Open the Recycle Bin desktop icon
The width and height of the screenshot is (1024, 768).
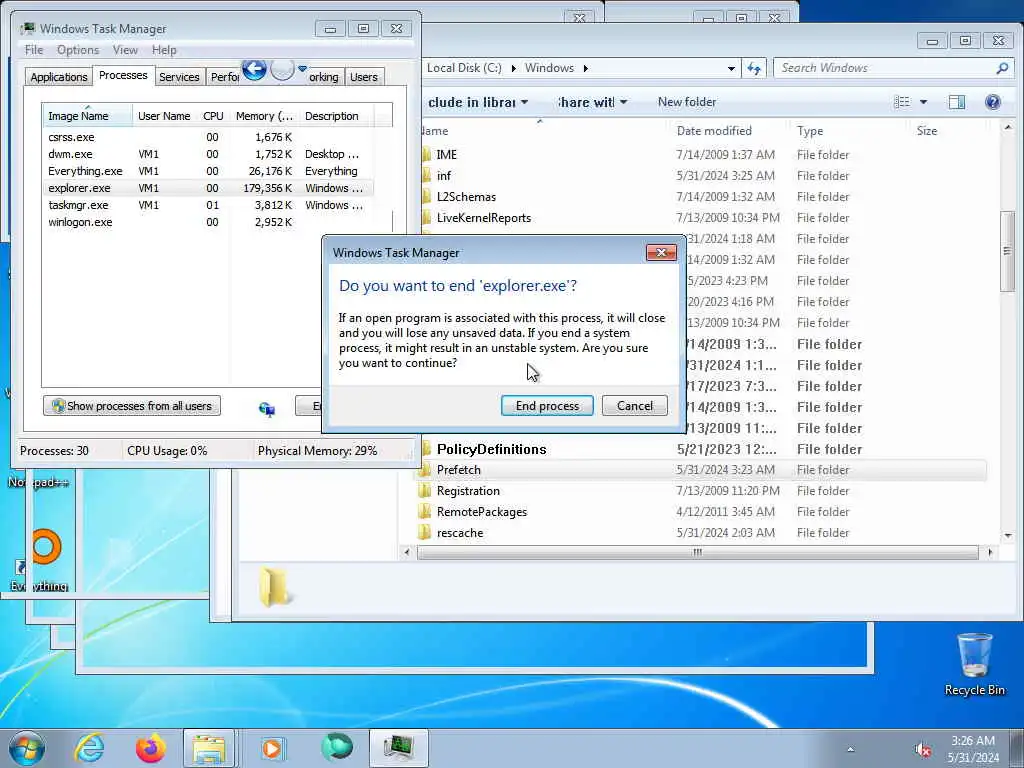coord(974,664)
